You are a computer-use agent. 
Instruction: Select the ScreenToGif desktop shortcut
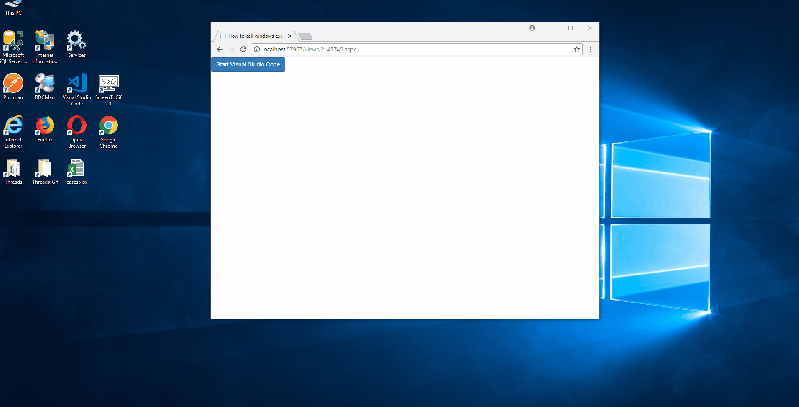point(108,90)
